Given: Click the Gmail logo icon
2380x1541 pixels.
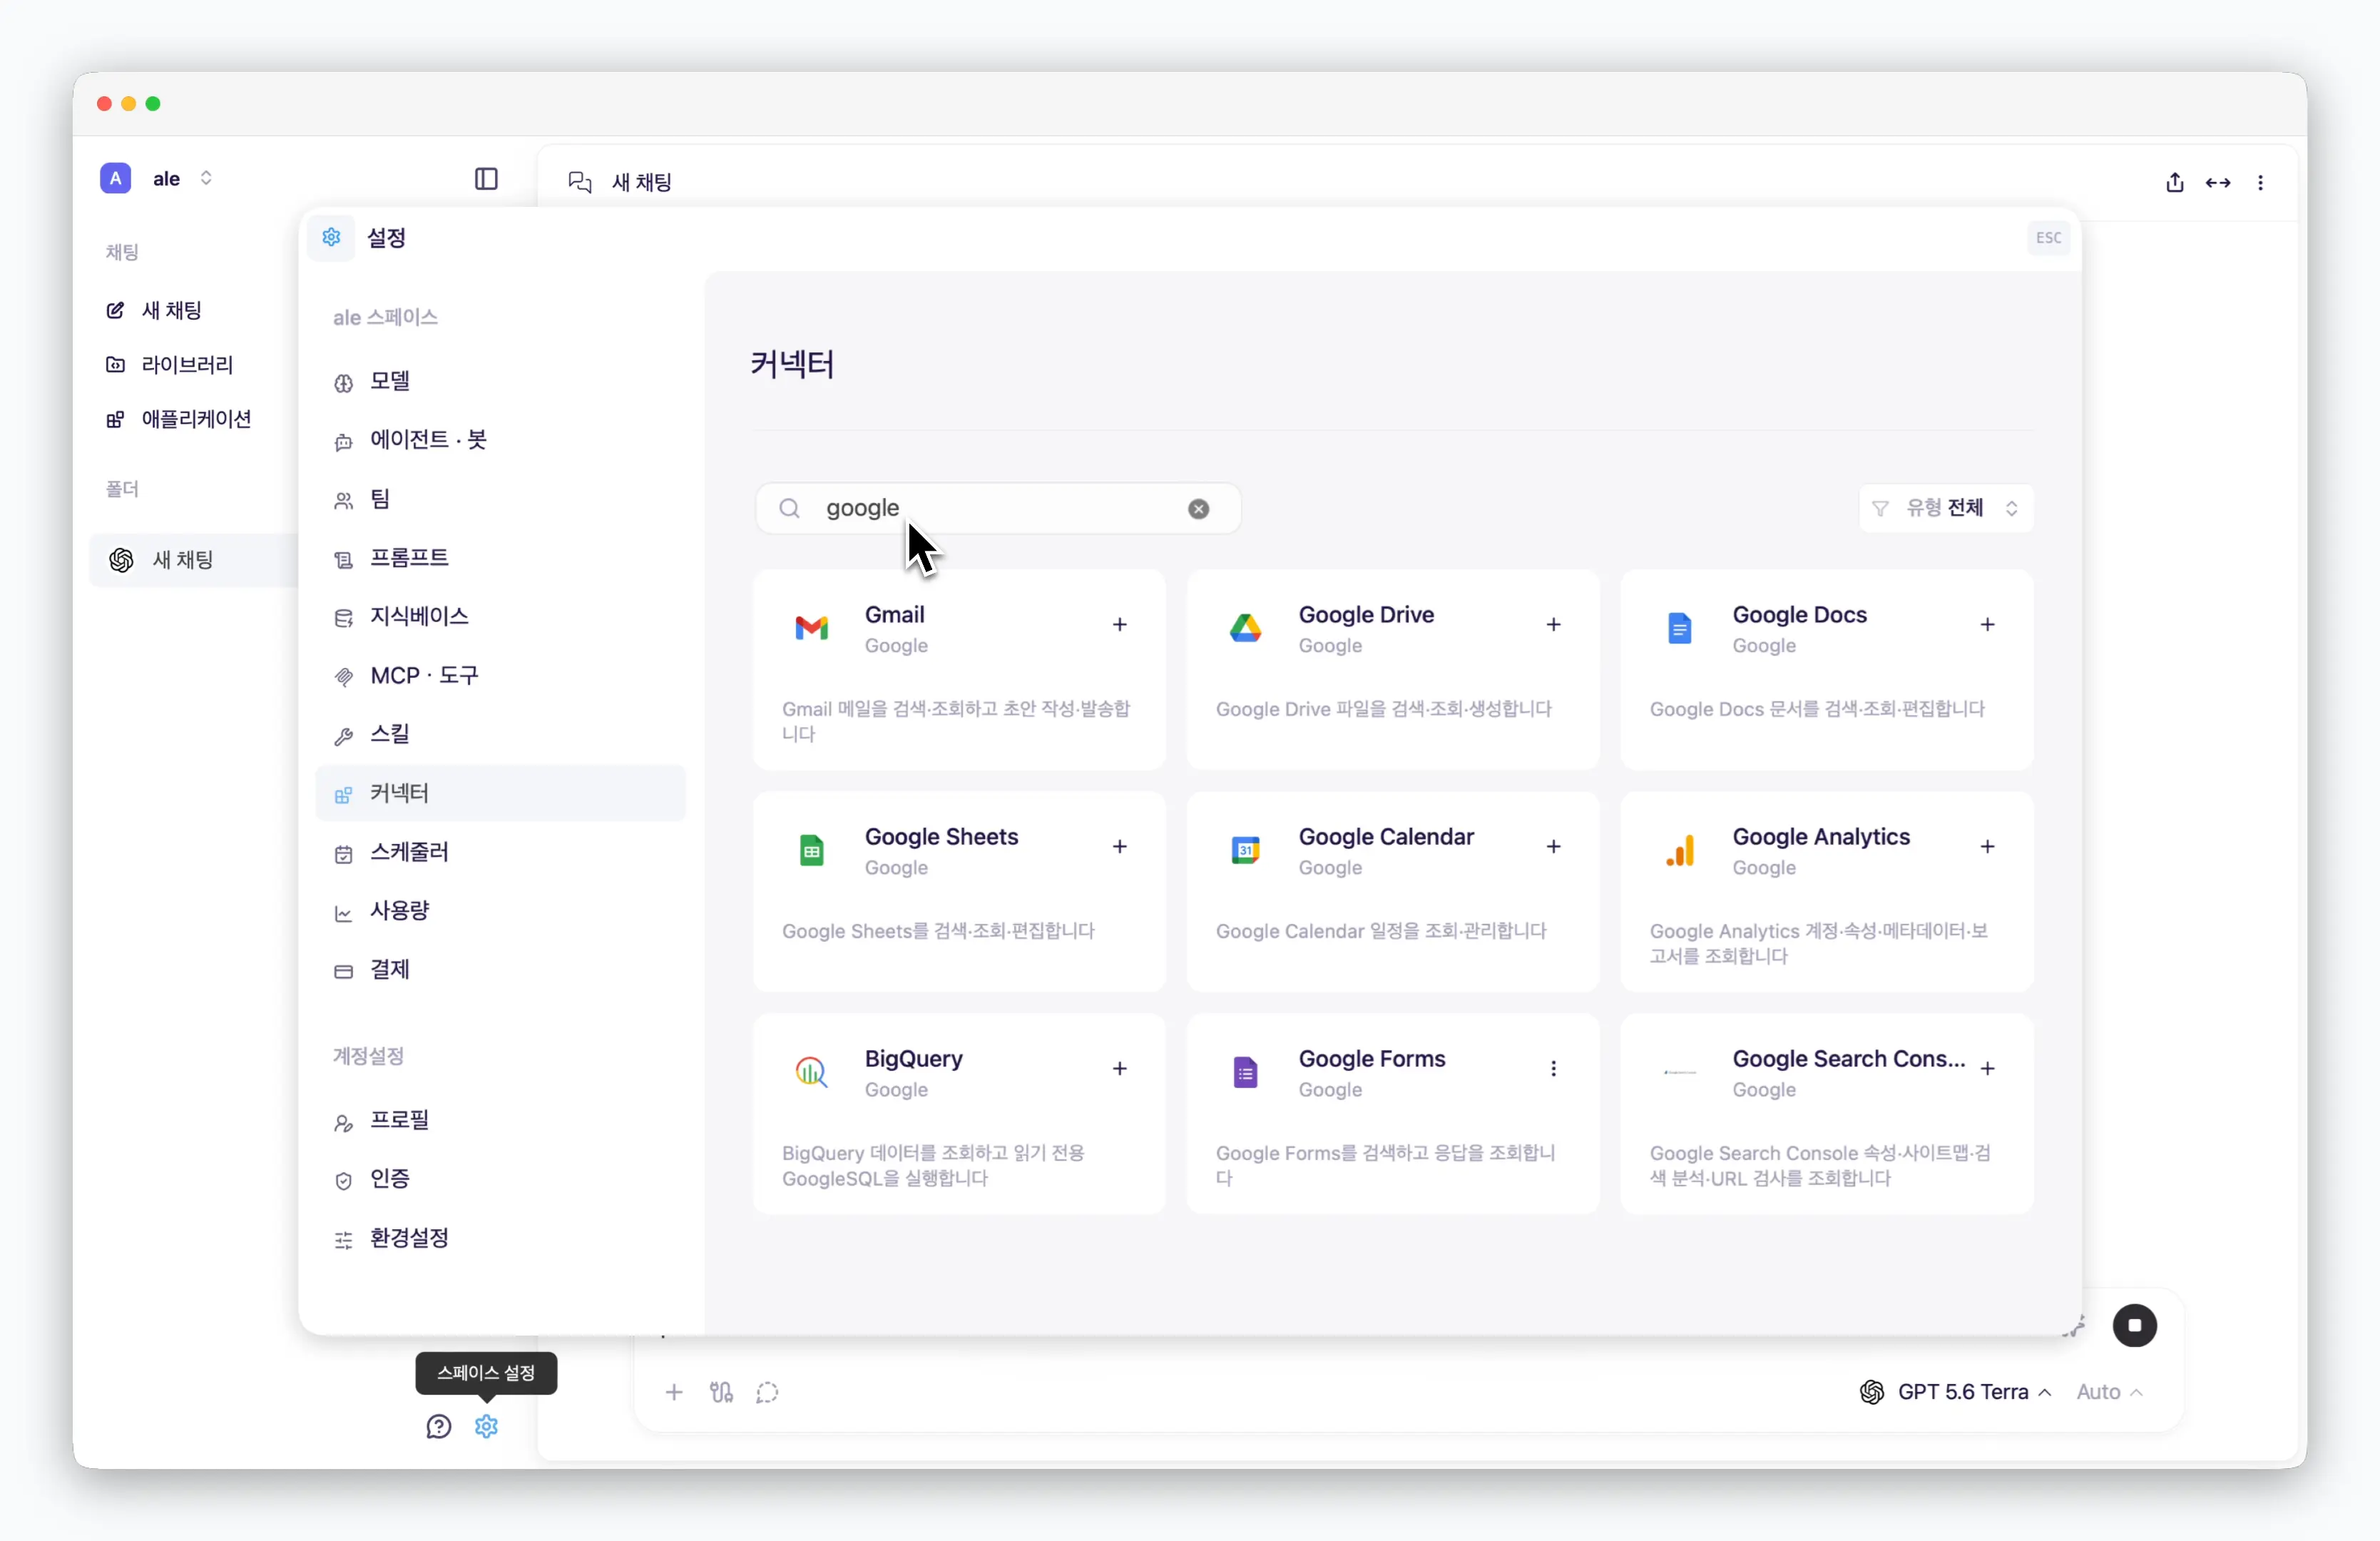Looking at the screenshot, I should pyautogui.click(x=811, y=628).
